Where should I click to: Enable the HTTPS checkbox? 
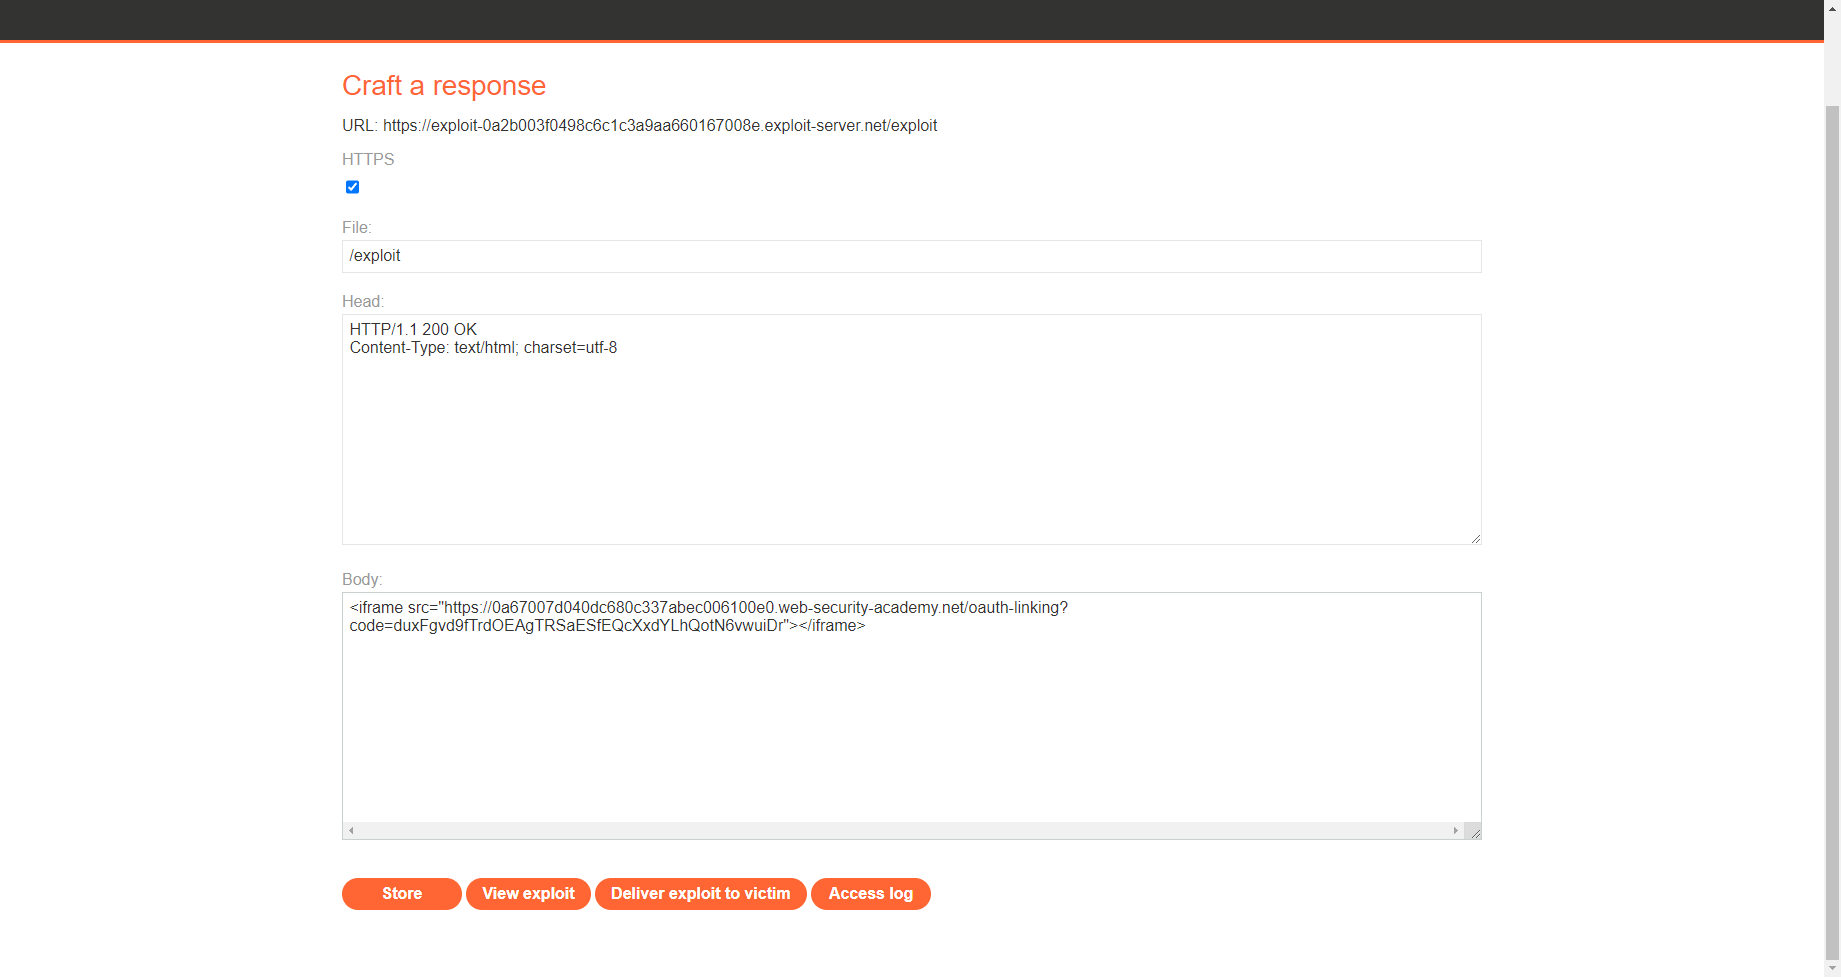[352, 187]
